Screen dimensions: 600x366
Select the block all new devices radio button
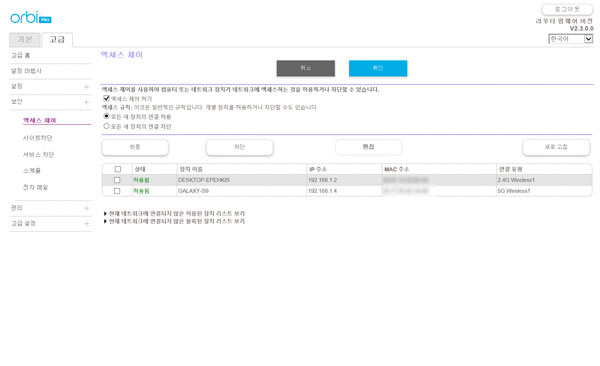coord(106,126)
